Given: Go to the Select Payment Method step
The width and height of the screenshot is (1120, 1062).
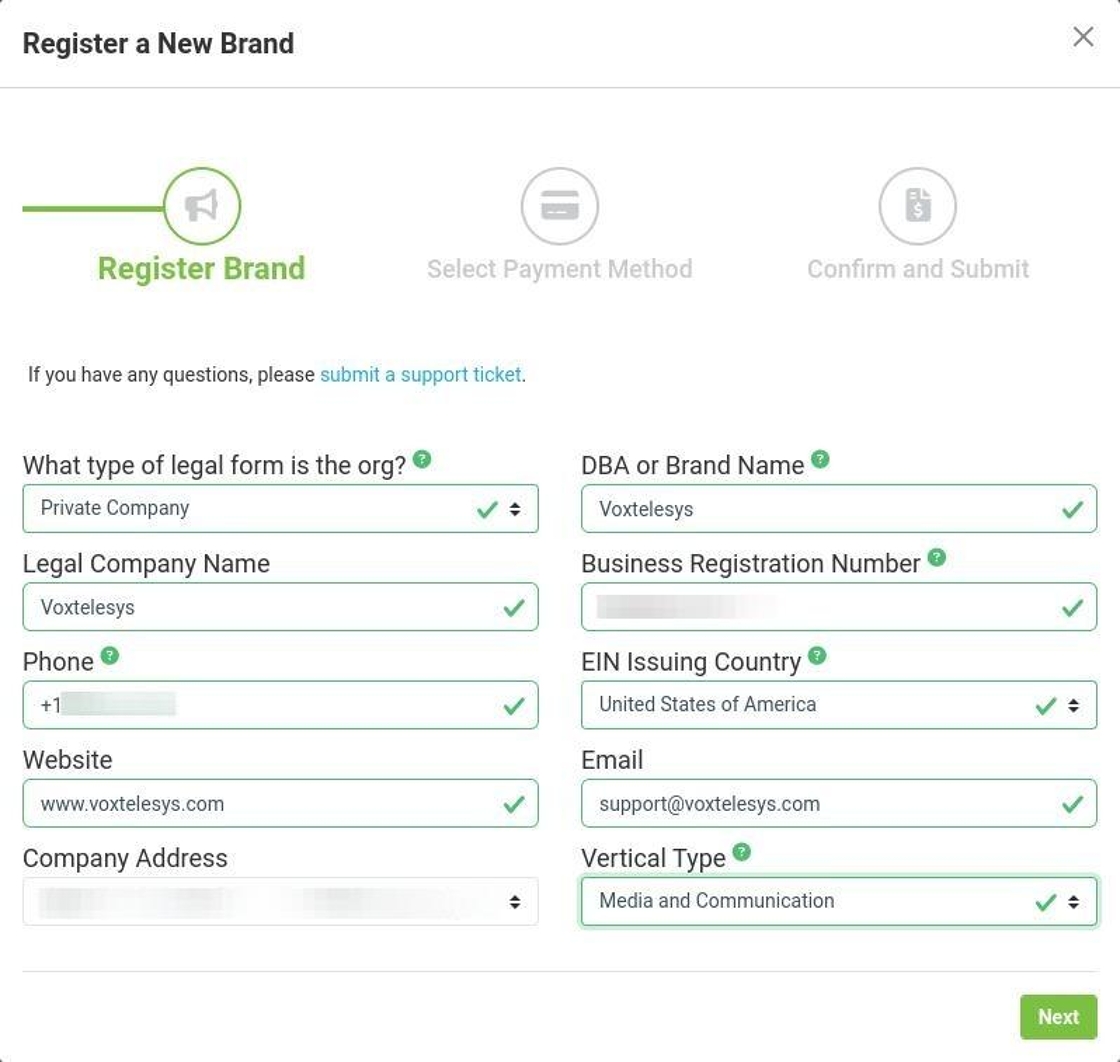Looking at the screenshot, I should pyautogui.click(x=559, y=269).
